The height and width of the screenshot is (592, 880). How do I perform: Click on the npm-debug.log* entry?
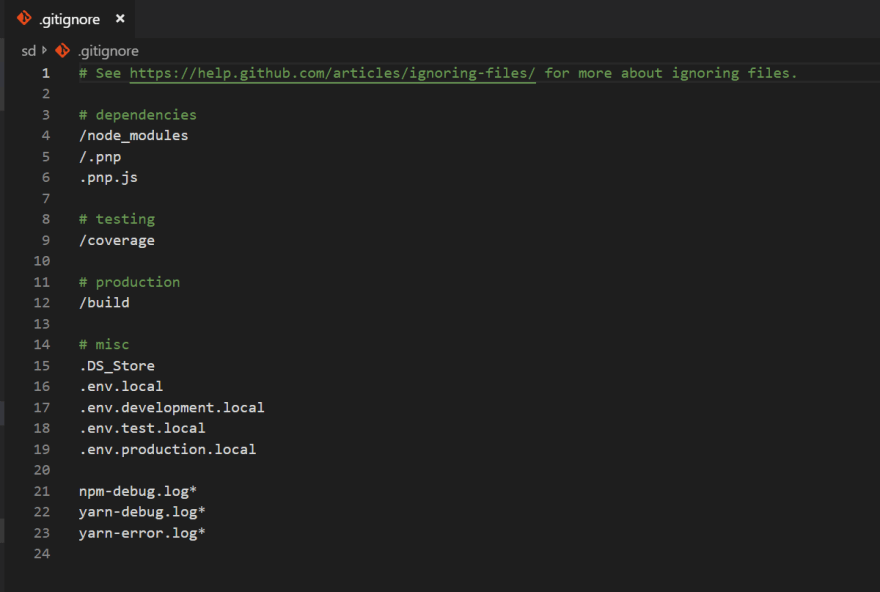pos(138,491)
